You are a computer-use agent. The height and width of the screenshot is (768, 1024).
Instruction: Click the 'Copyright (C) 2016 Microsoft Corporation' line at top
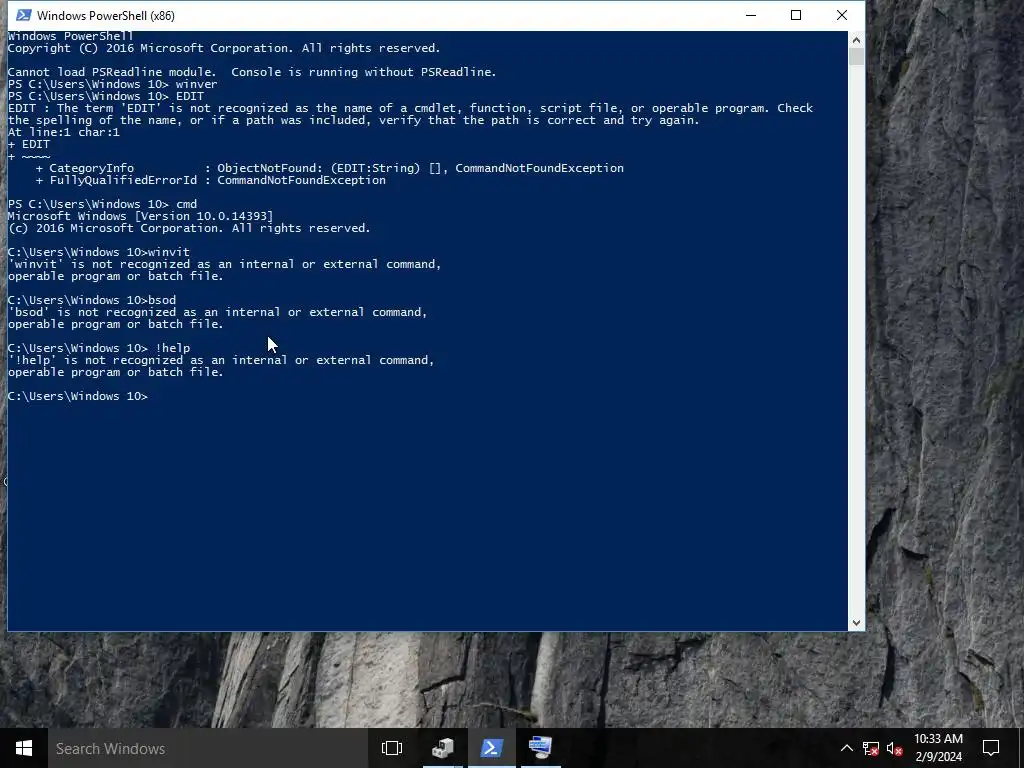(224, 48)
